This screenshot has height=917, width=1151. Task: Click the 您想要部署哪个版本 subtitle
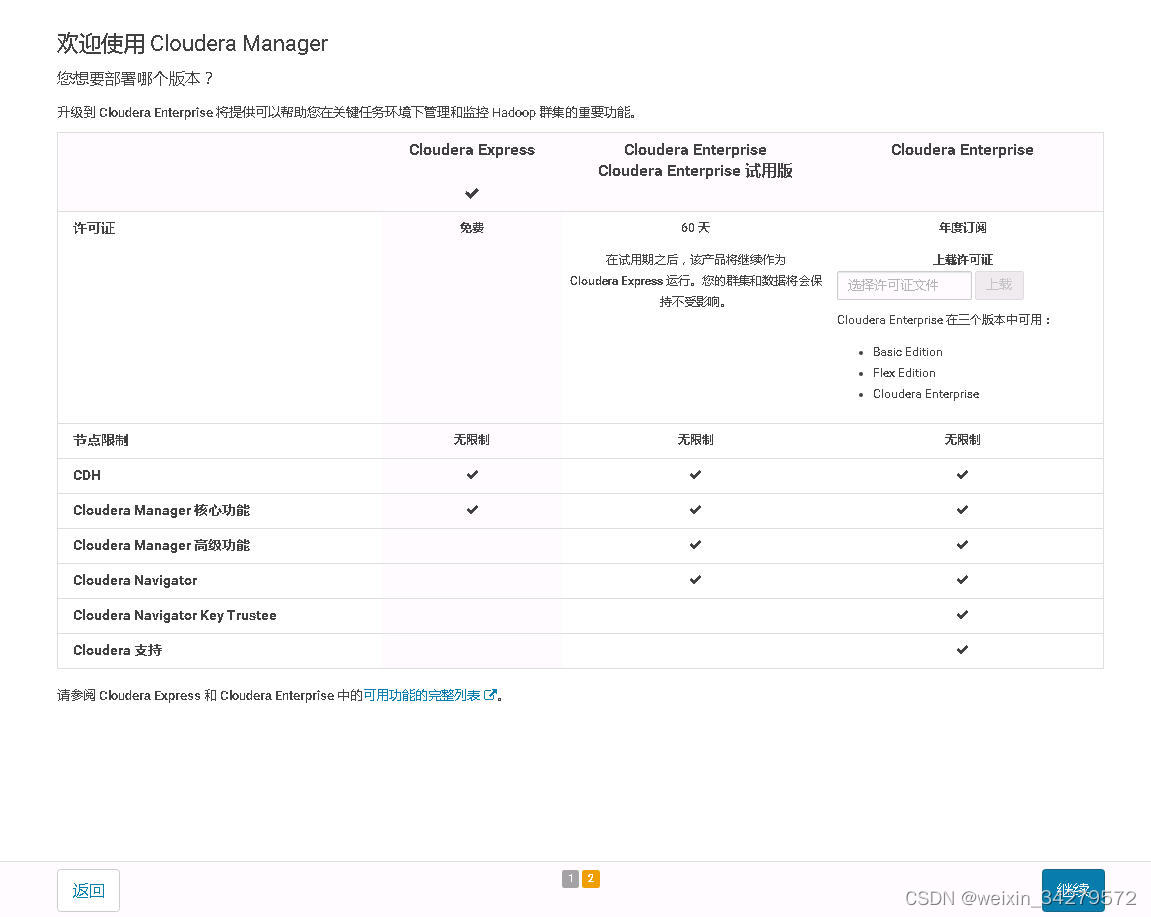coord(135,79)
